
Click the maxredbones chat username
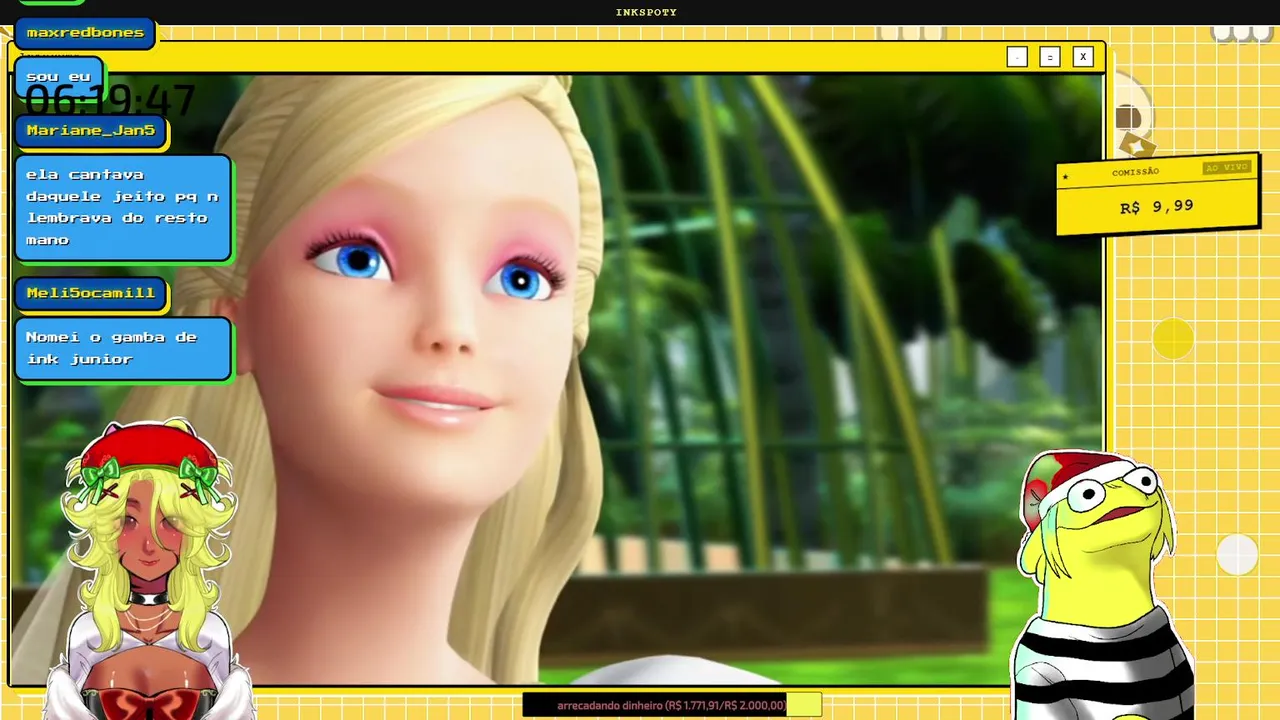85,33
